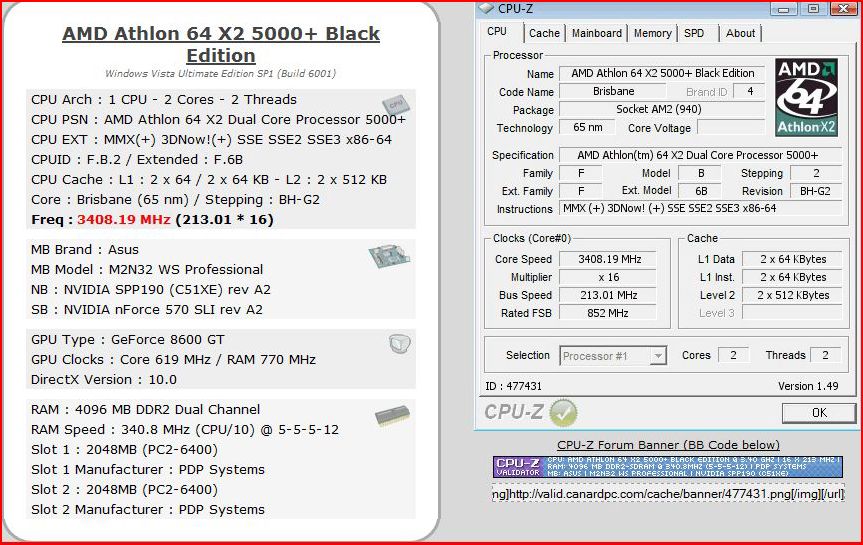Click the AMD Athlon 64 X2 5000+ title link

pos(221,44)
